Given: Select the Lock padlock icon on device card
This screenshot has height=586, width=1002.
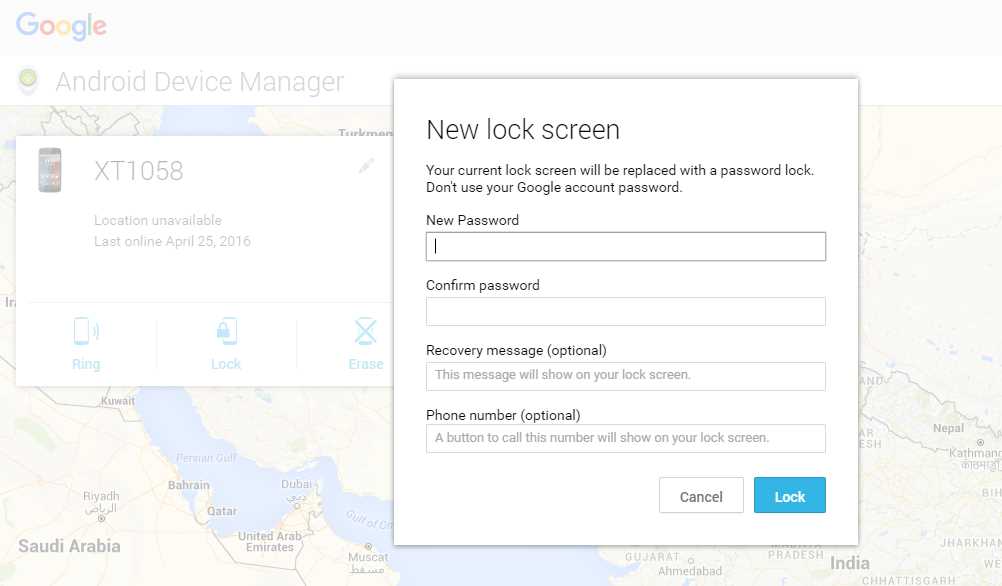Looking at the screenshot, I should pos(226,330).
